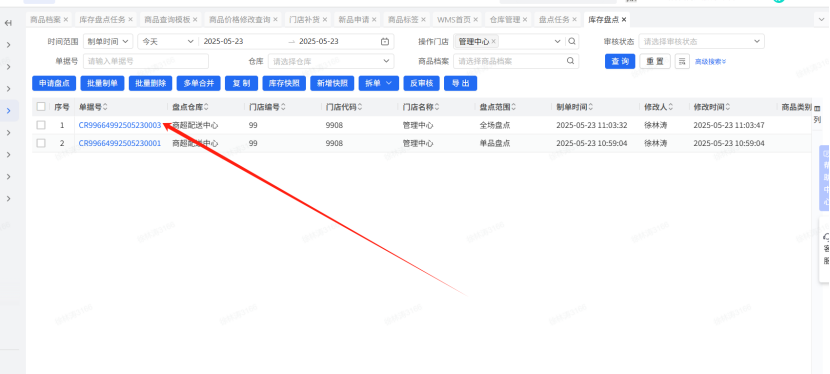Viewport: 830px width, 374px height.
Task: Click search icon in 操作门店 field
Action: (572, 41)
